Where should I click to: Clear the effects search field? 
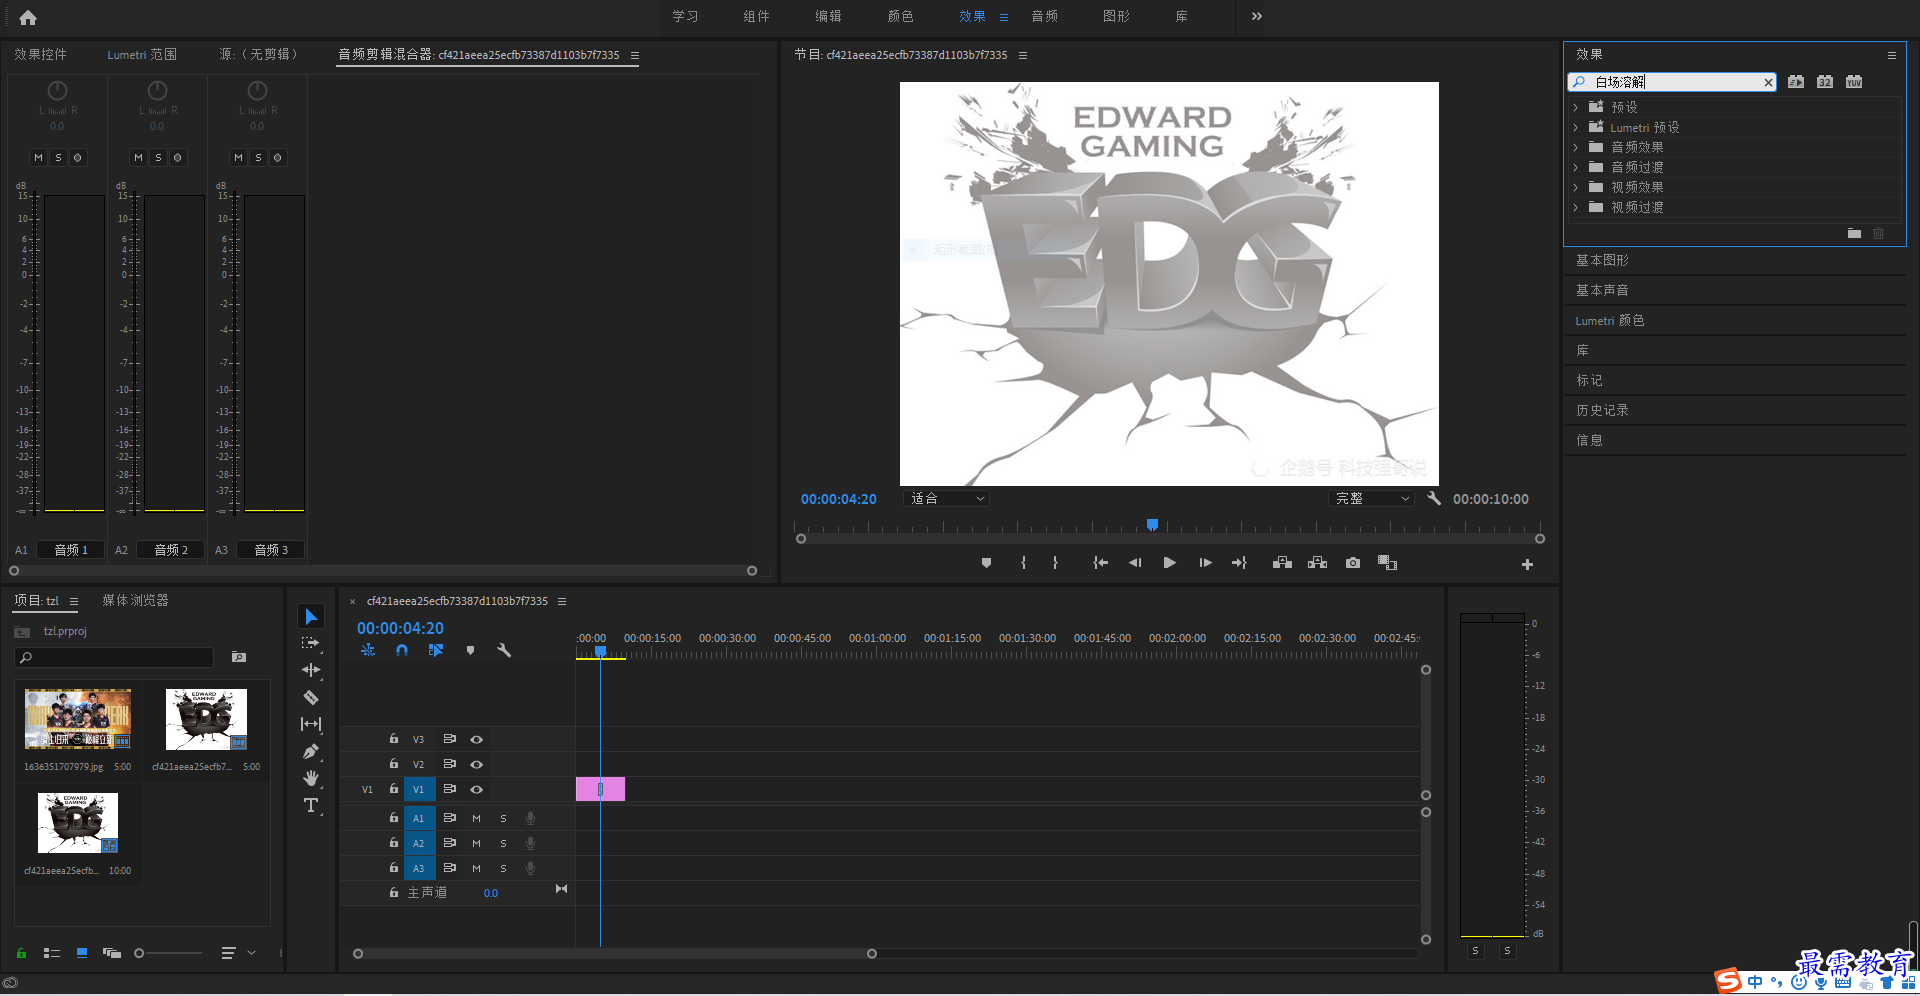pyautogui.click(x=1768, y=82)
